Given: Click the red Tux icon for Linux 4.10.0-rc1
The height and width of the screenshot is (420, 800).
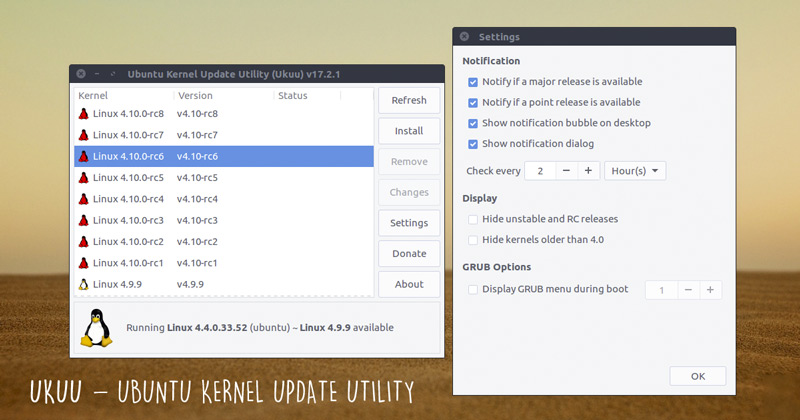Looking at the screenshot, I should pyautogui.click(x=84, y=263).
